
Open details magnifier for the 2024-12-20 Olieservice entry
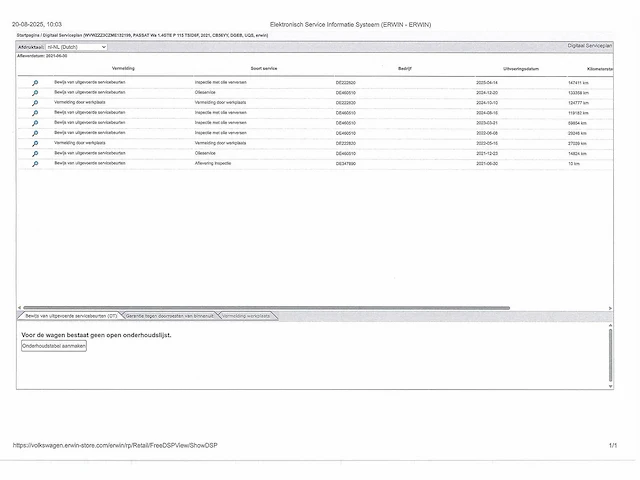click(x=35, y=93)
